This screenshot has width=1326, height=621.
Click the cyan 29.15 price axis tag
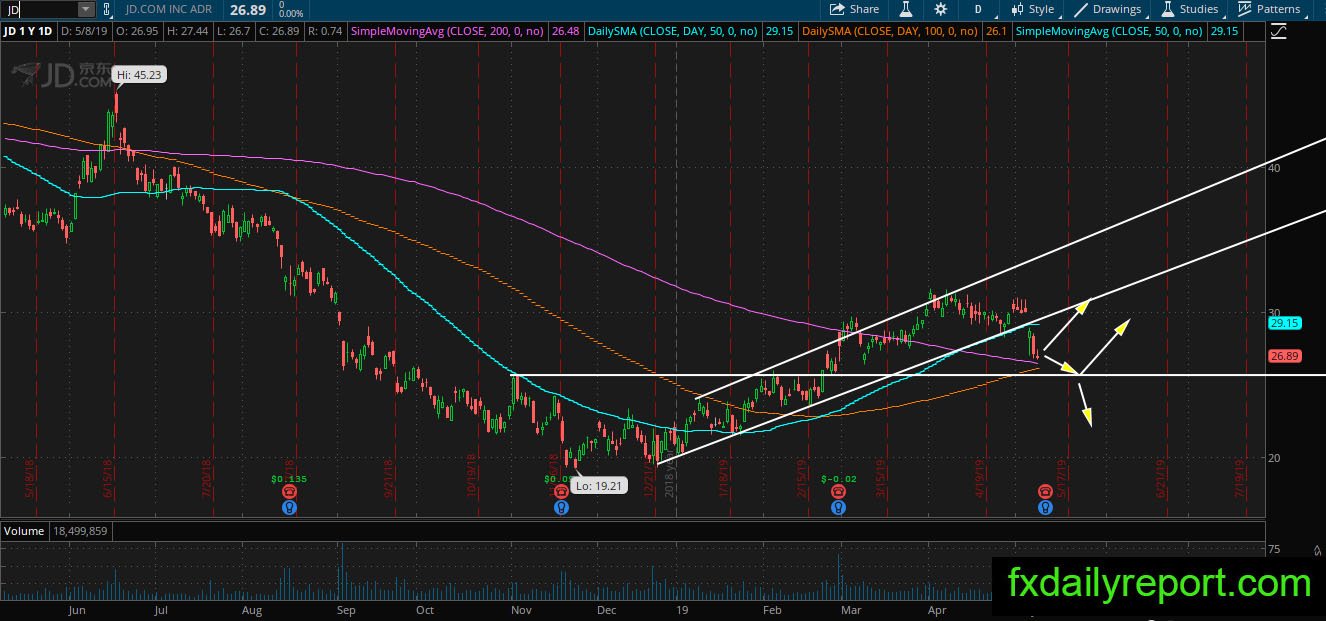[1283, 324]
